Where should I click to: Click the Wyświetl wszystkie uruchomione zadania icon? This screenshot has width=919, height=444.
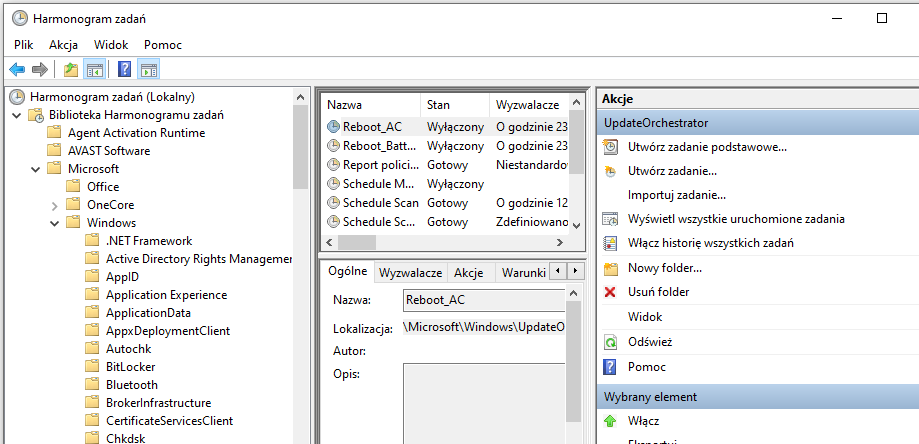pyautogui.click(x=611, y=219)
